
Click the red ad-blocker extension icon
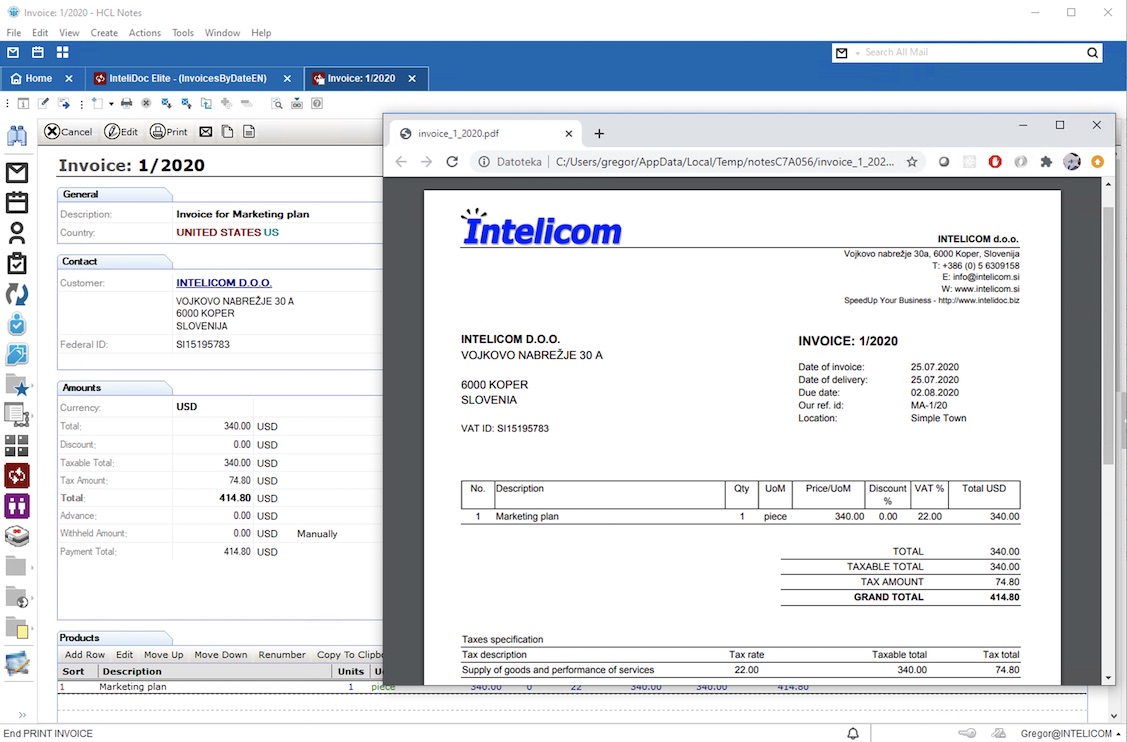pos(995,162)
